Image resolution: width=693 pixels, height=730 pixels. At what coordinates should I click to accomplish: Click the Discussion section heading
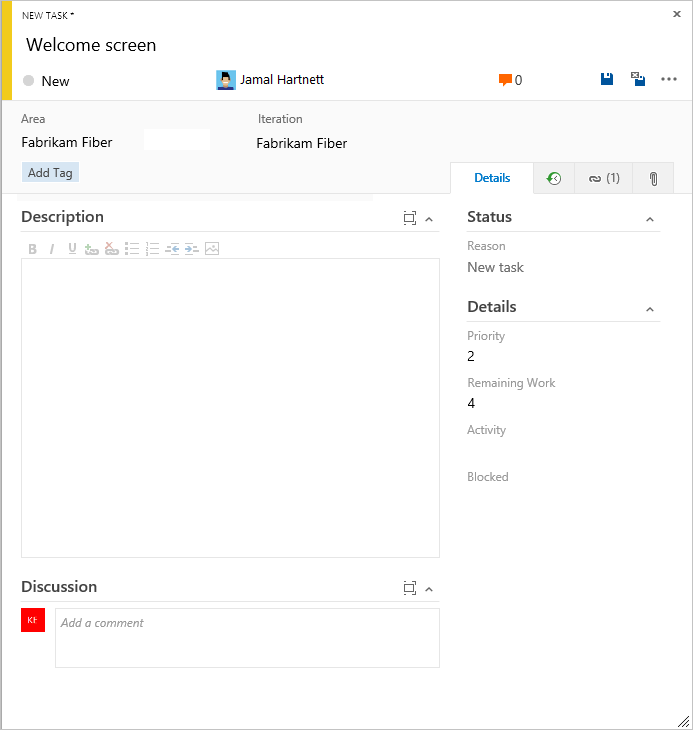tap(59, 587)
